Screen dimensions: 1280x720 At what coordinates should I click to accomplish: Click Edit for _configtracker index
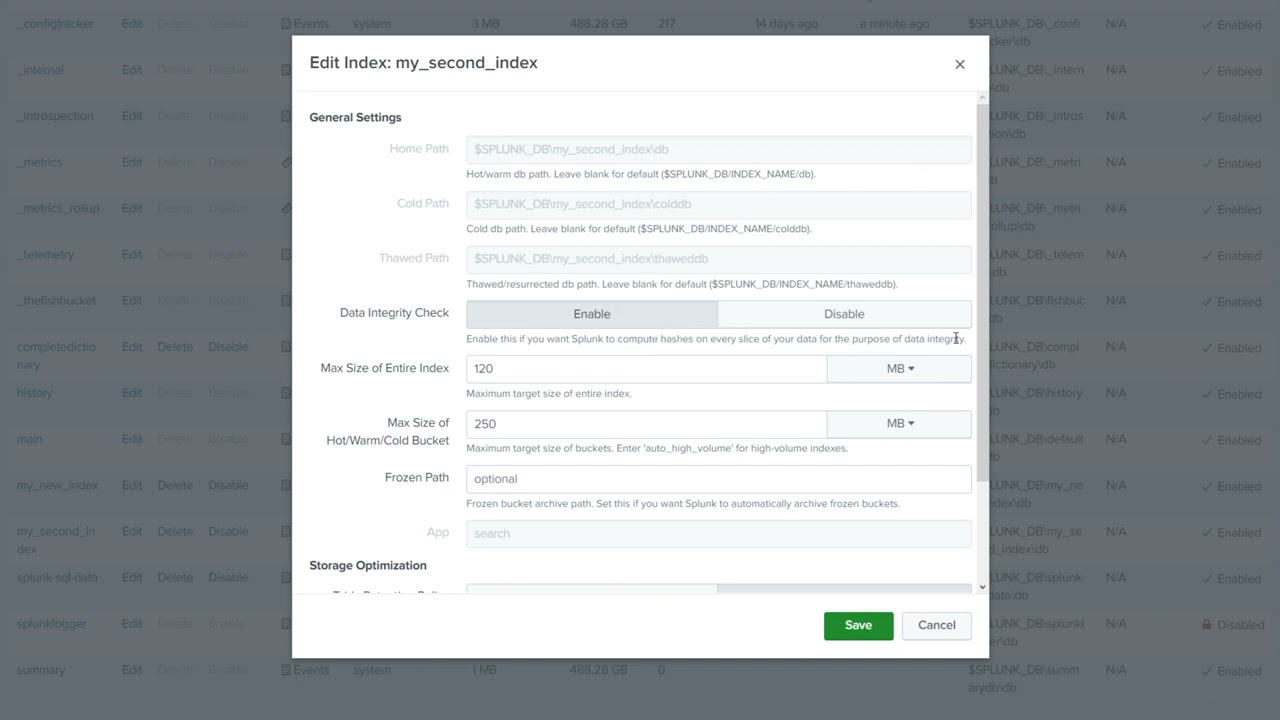pos(132,23)
